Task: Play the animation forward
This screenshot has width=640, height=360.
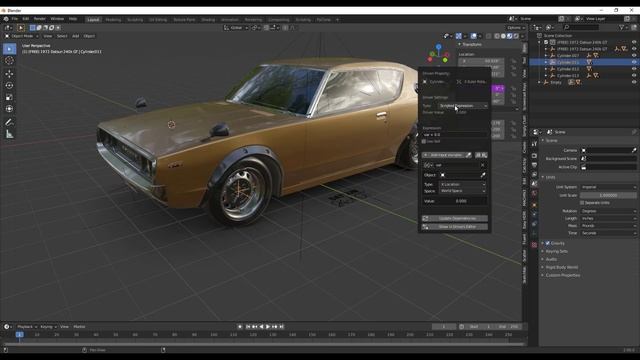Action: [x=268, y=327]
